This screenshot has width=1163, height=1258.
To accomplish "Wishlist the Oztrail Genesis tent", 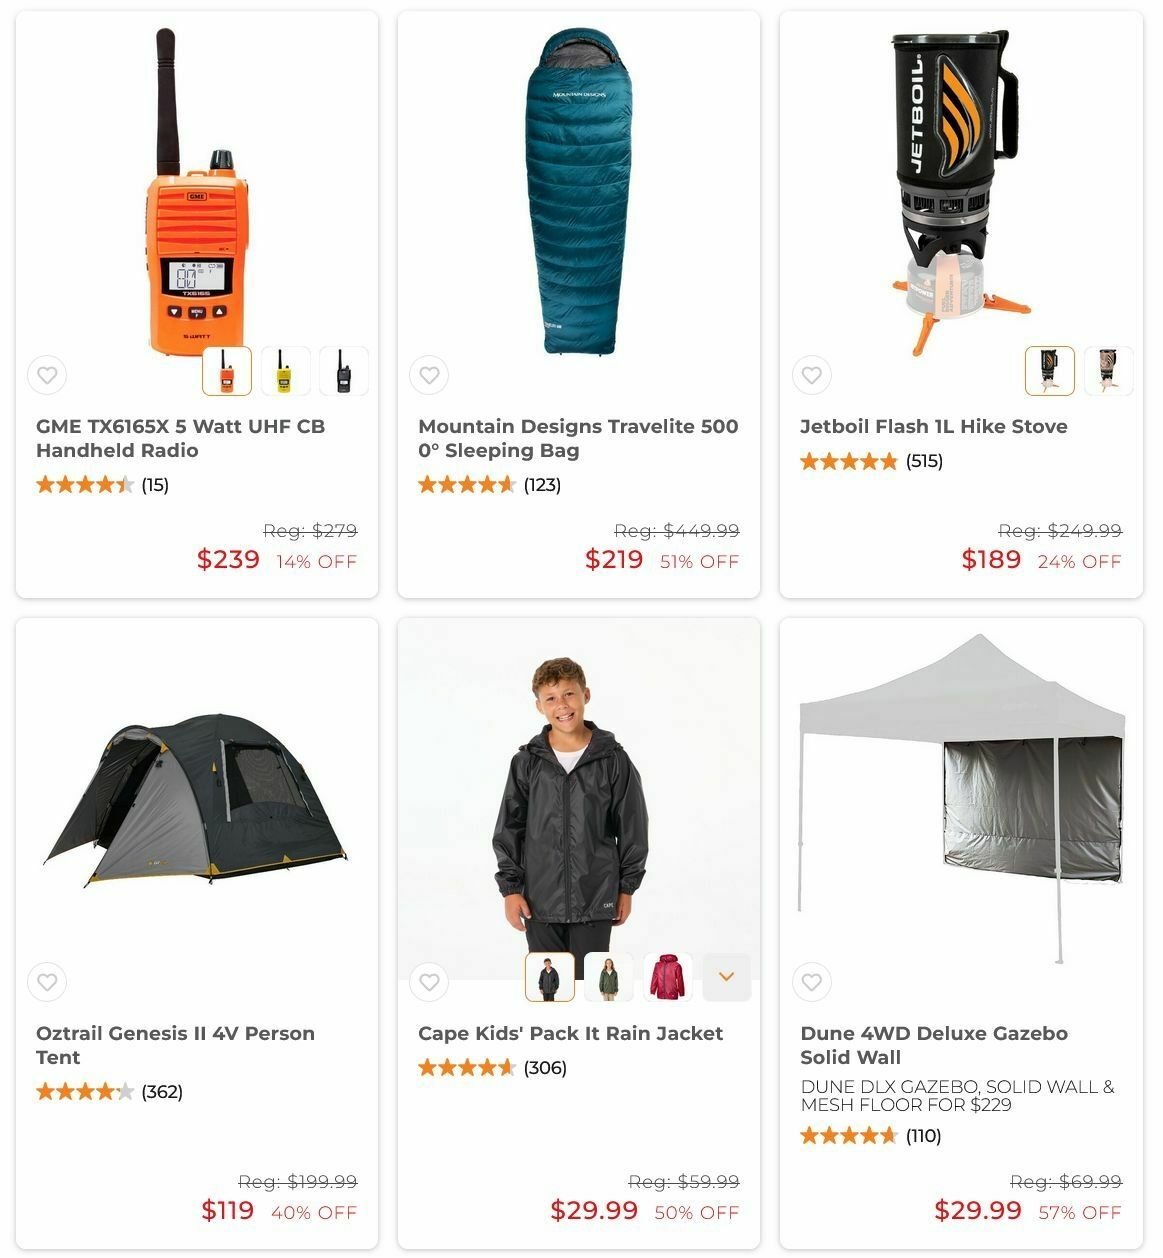I will (x=47, y=982).
